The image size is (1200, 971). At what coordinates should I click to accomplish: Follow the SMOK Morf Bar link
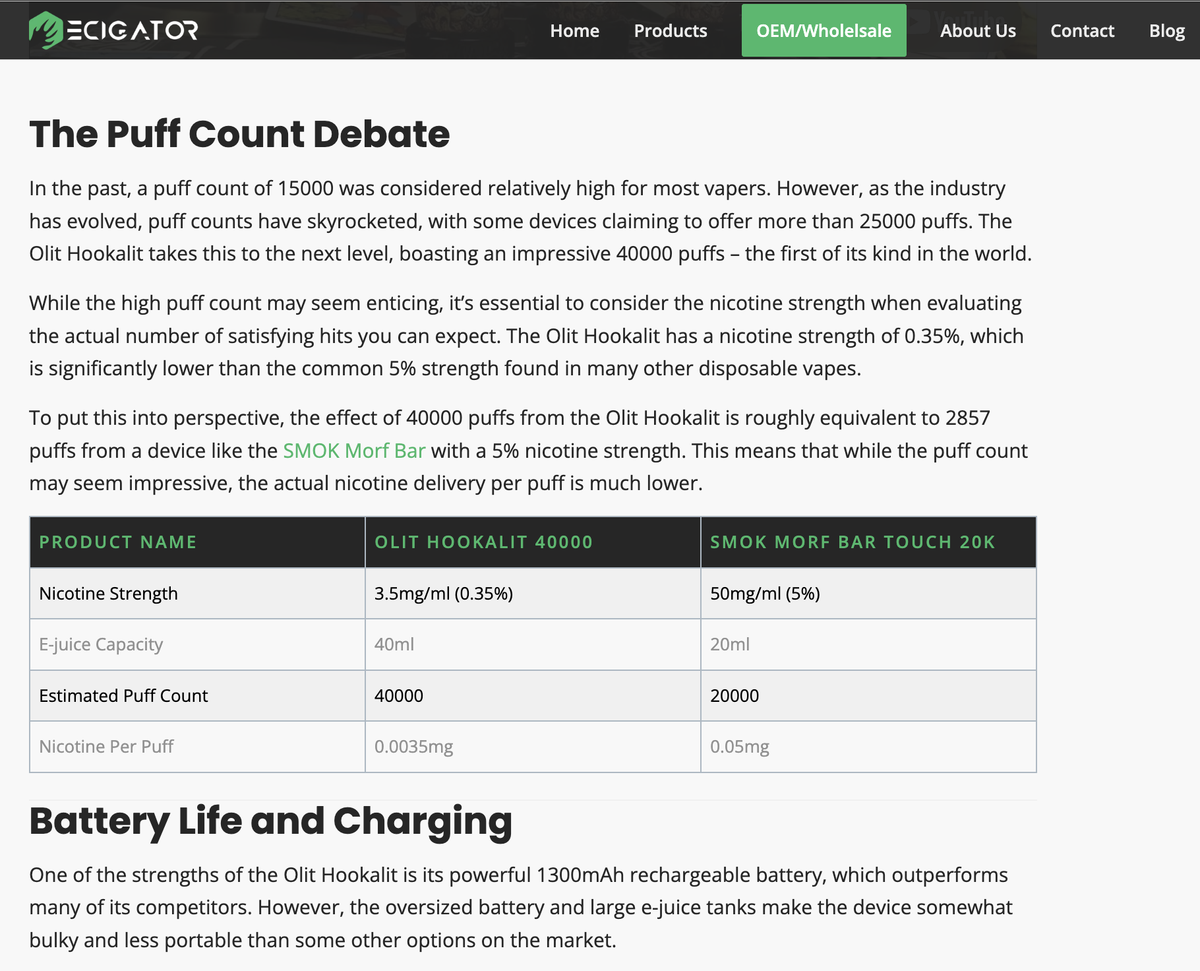point(354,451)
